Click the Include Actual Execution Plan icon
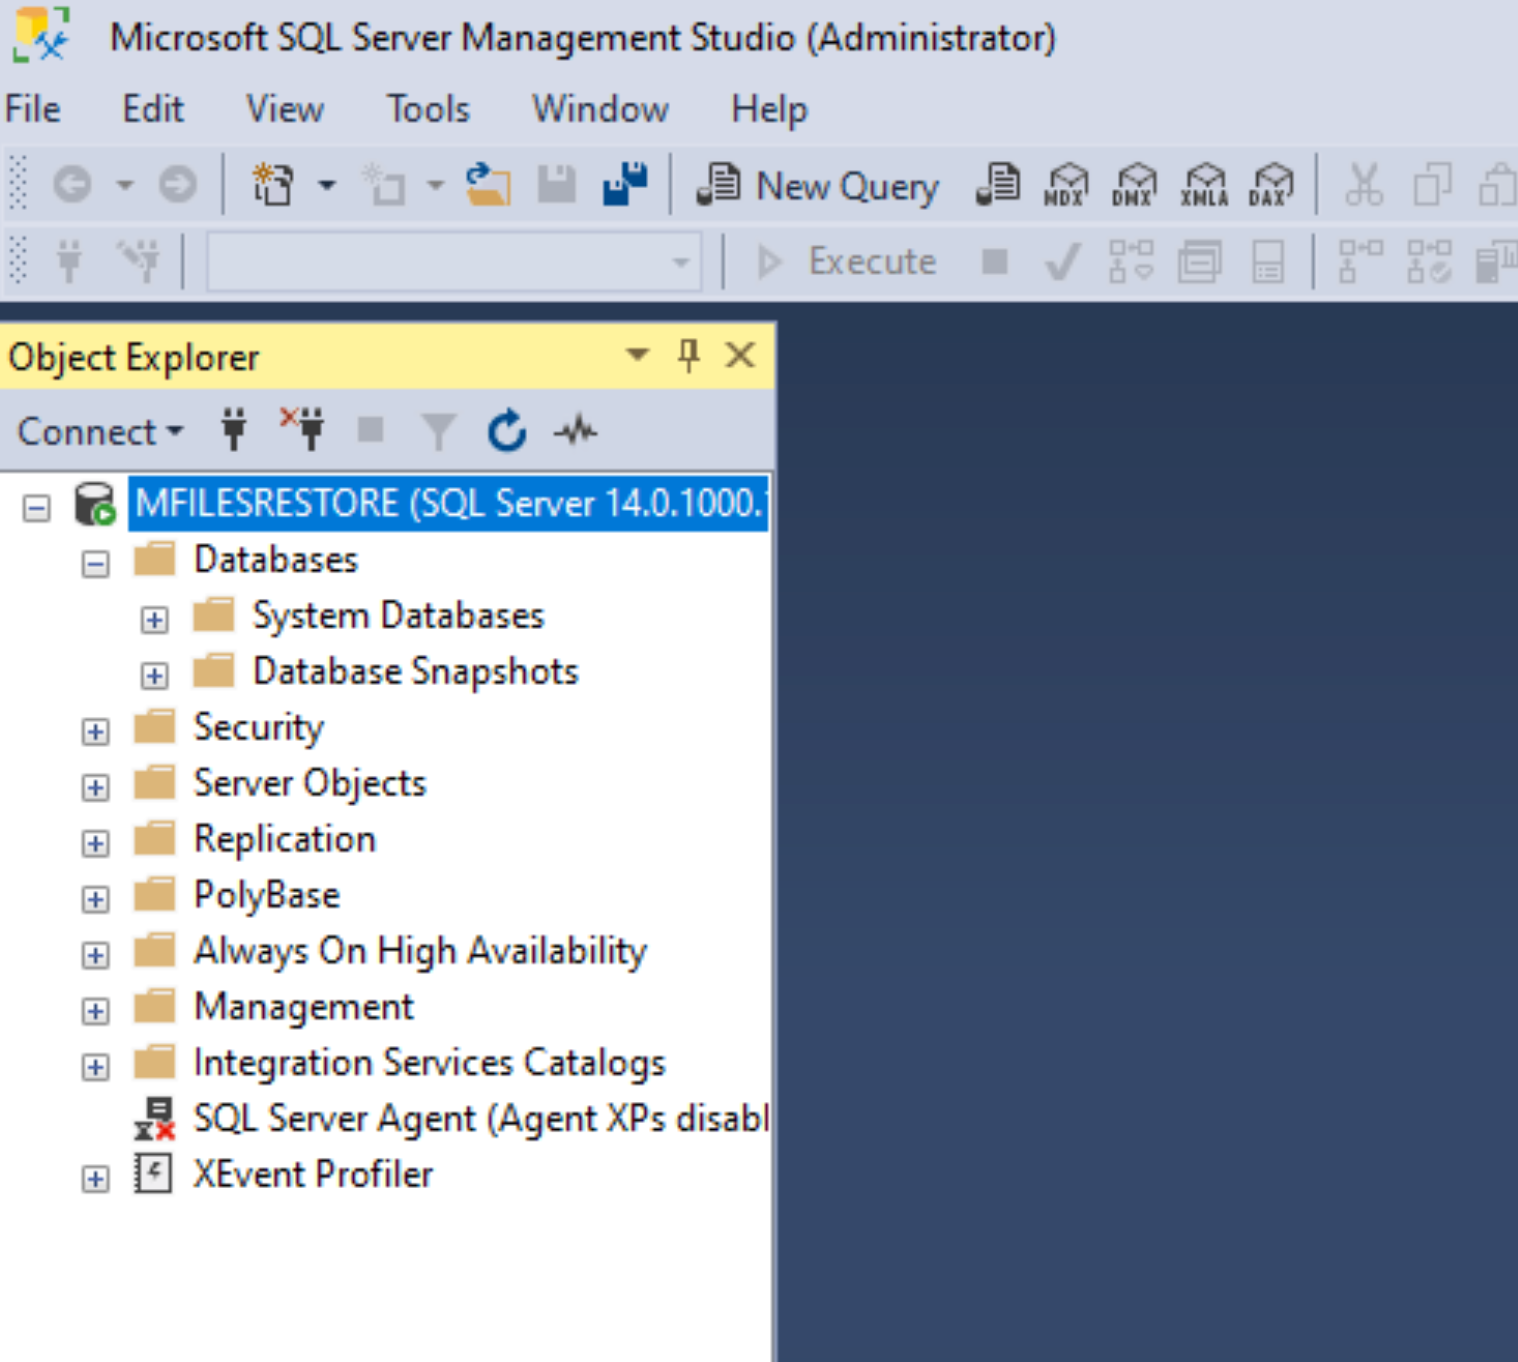This screenshot has height=1362, width=1518. click(x=1361, y=262)
